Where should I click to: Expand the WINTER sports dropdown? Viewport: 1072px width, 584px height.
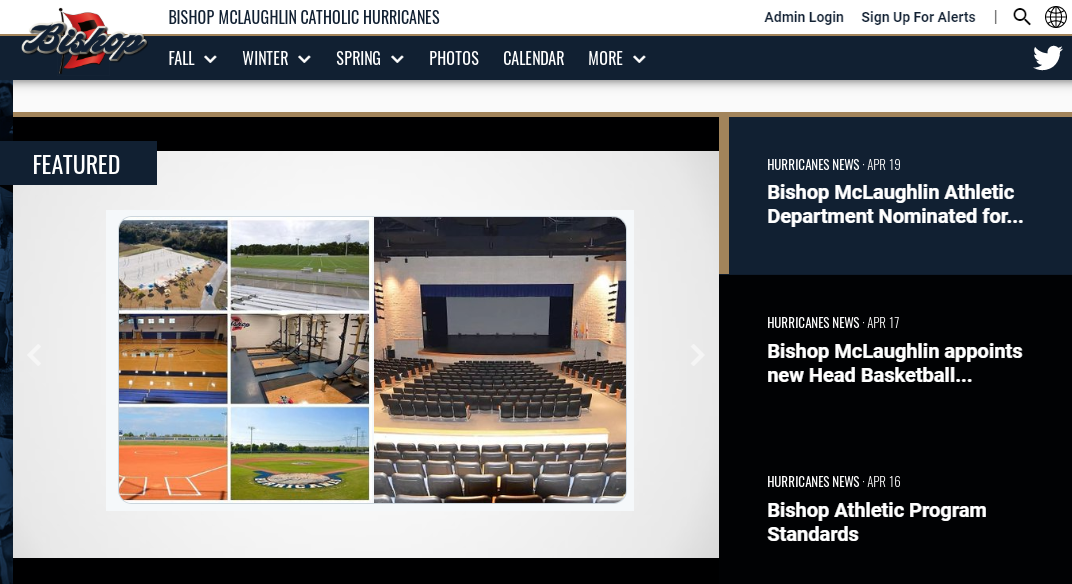click(x=276, y=58)
